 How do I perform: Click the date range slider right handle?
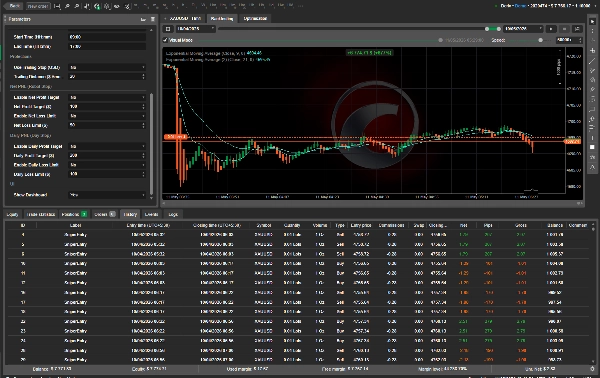pos(499,29)
